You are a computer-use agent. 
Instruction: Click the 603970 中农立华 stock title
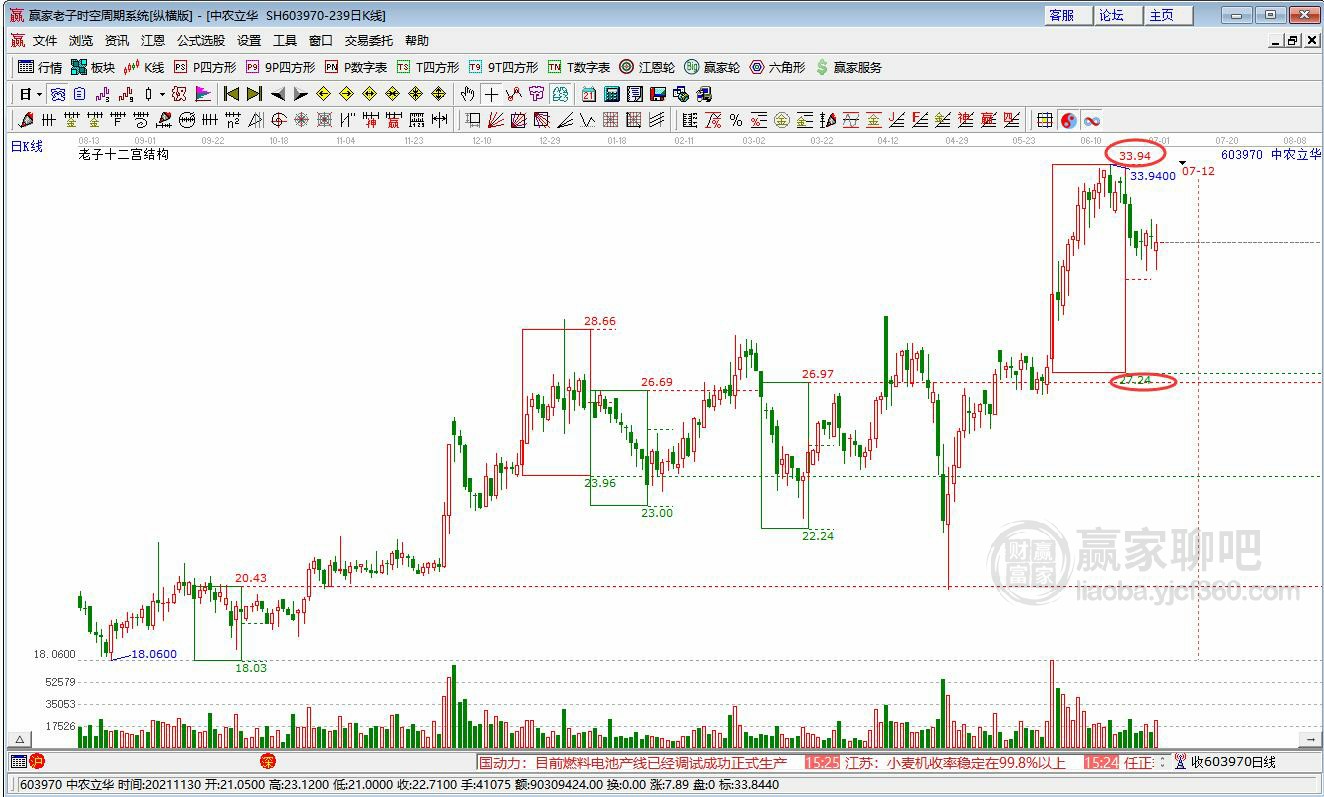[1270, 154]
